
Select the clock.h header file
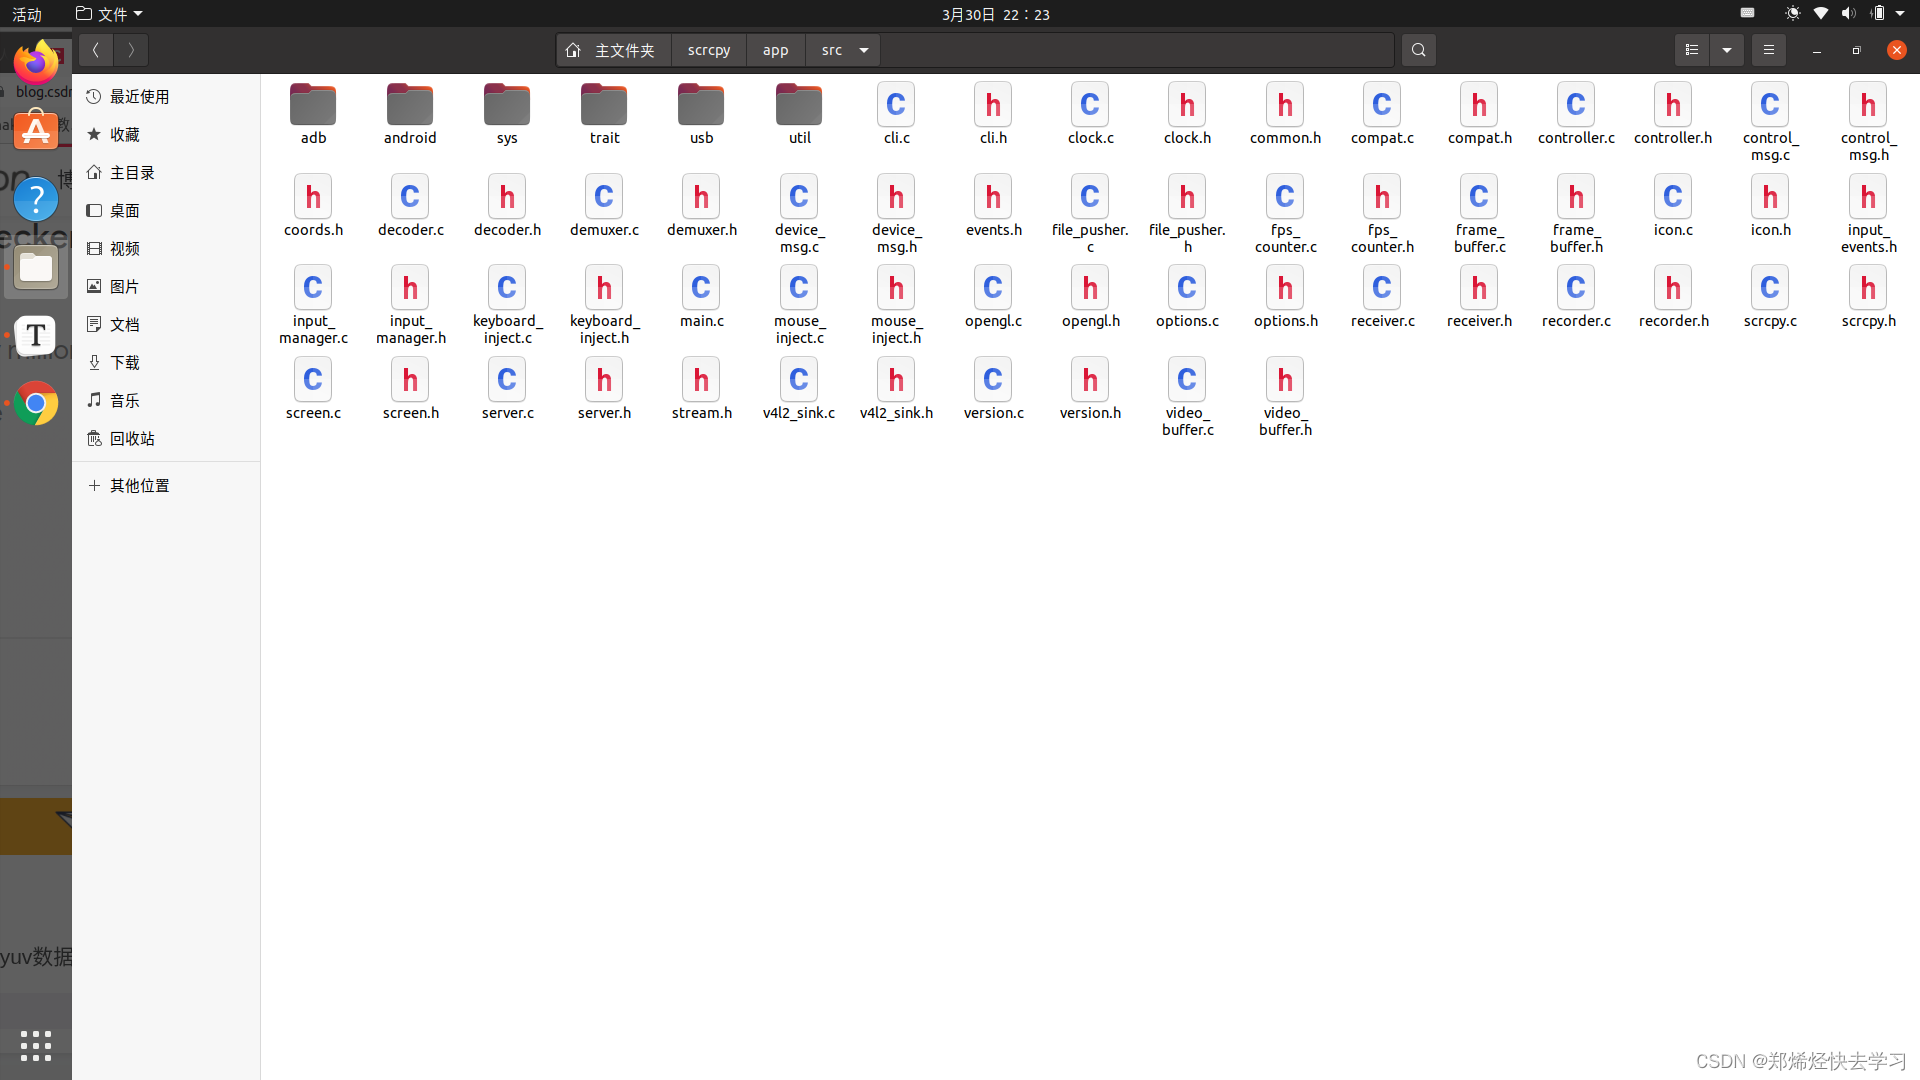(1187, 114)
